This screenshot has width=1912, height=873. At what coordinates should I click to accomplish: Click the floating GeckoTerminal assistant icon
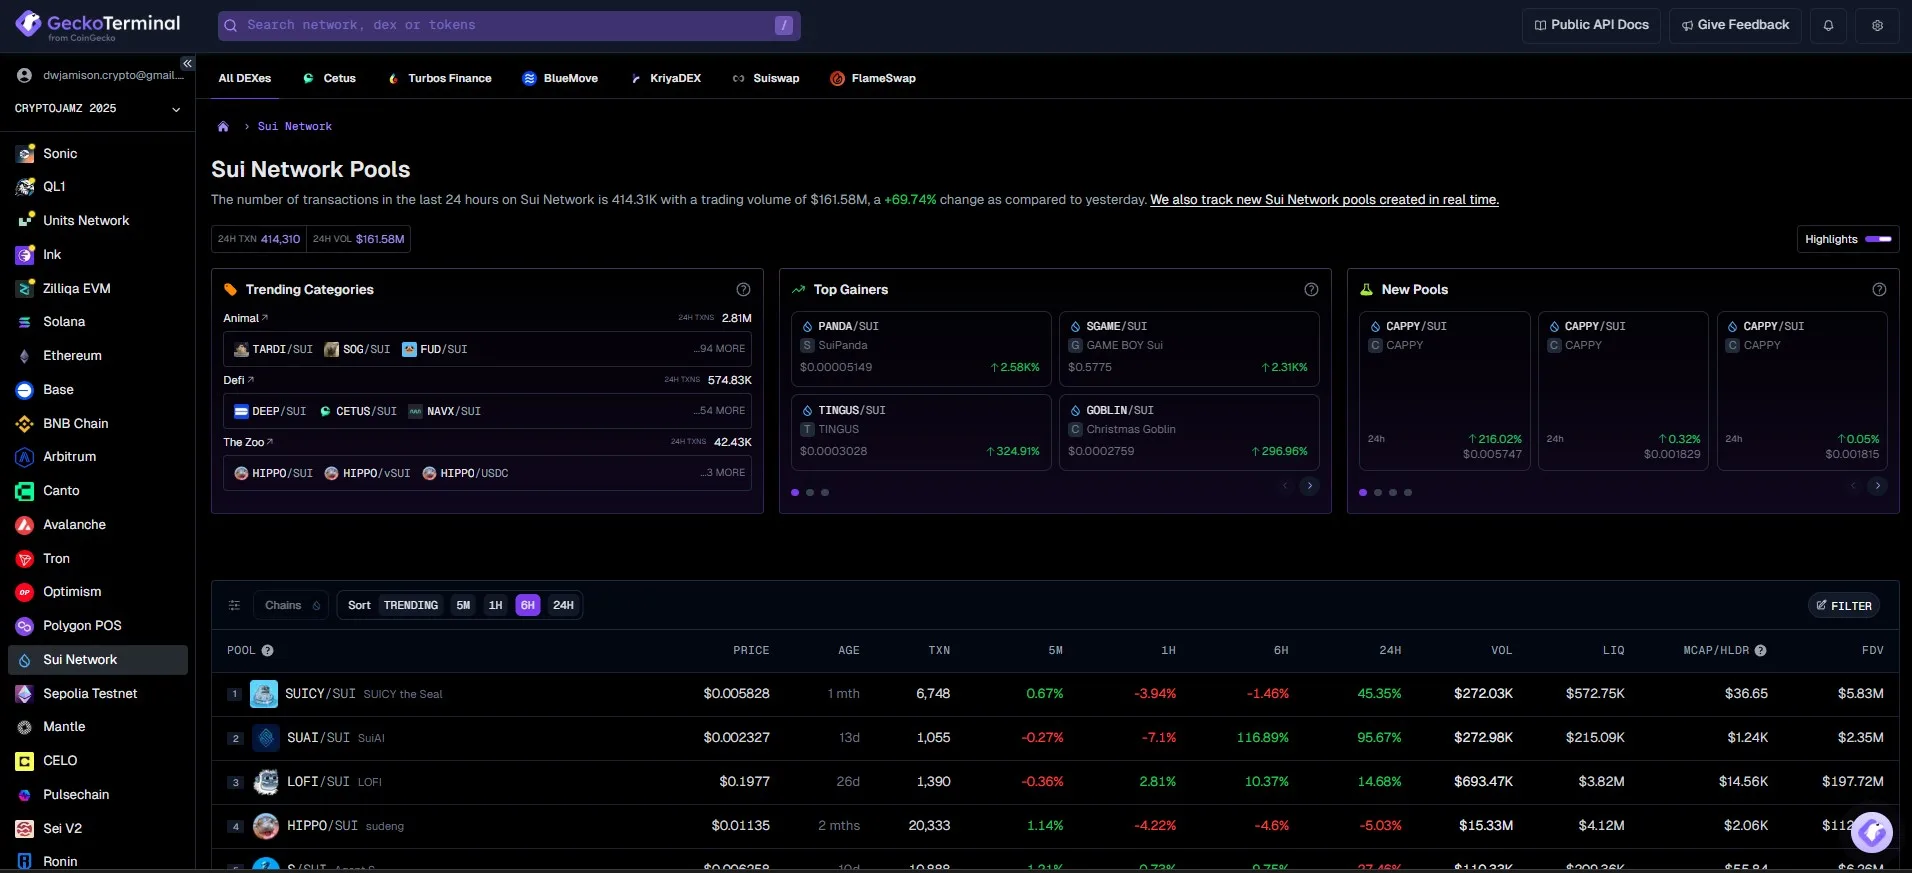coord(1871,831)
